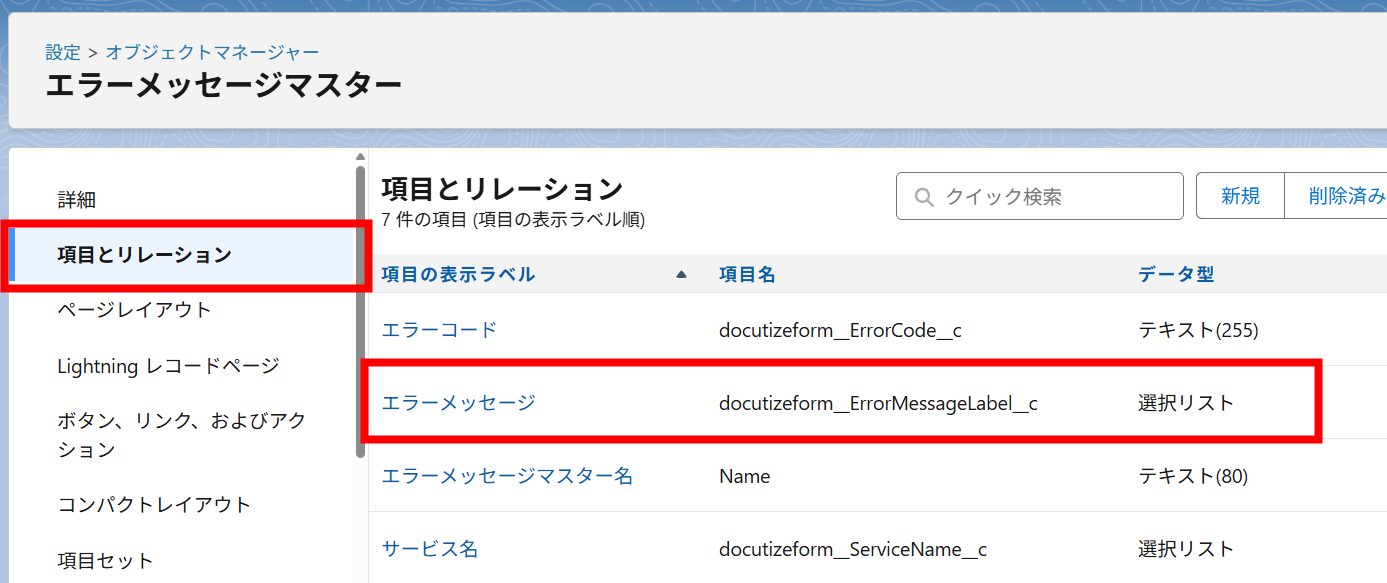The width and height of the screenshot is (1387, 583).
Task: Click the sidebar scroll-up arrow
Action: point(360,157)
